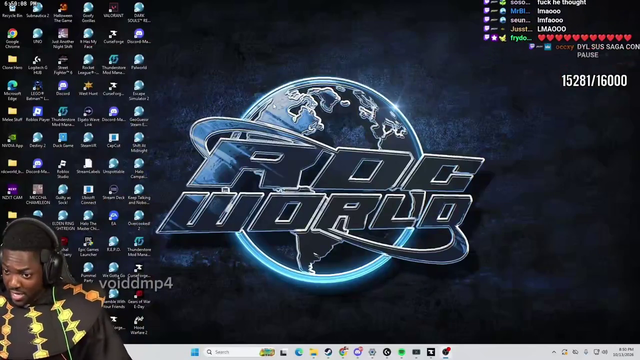This screenshot has height=360, width=640.
Task: Launch Destiny 2 desktop shortcut
Action: point(38,140)
